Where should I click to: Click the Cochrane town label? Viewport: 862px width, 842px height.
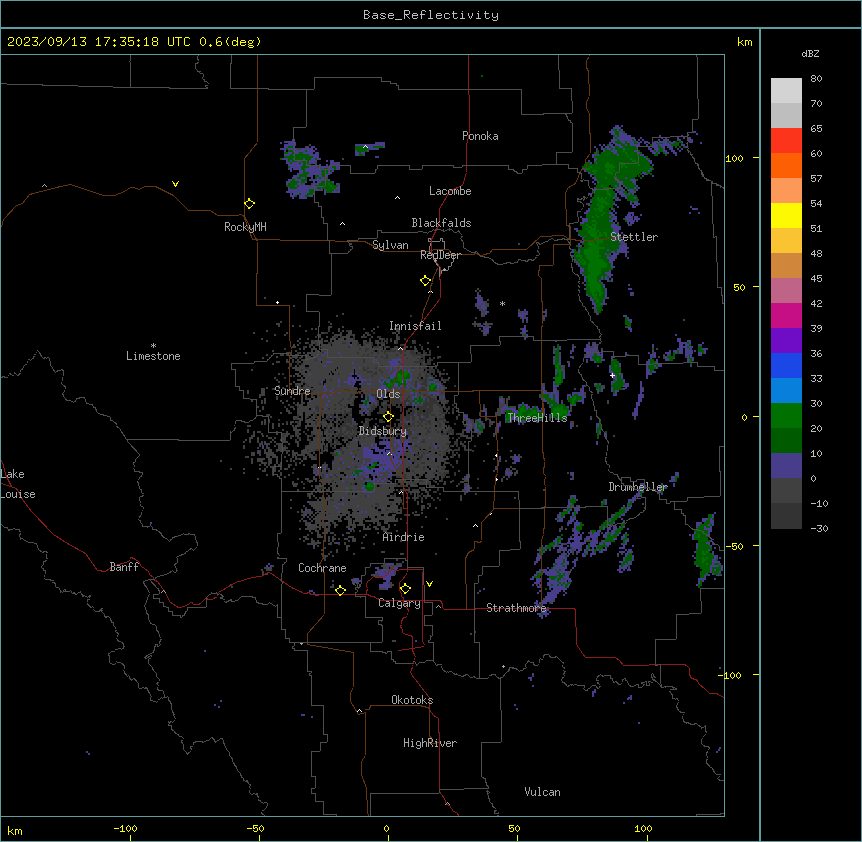[x=322, y=568]
